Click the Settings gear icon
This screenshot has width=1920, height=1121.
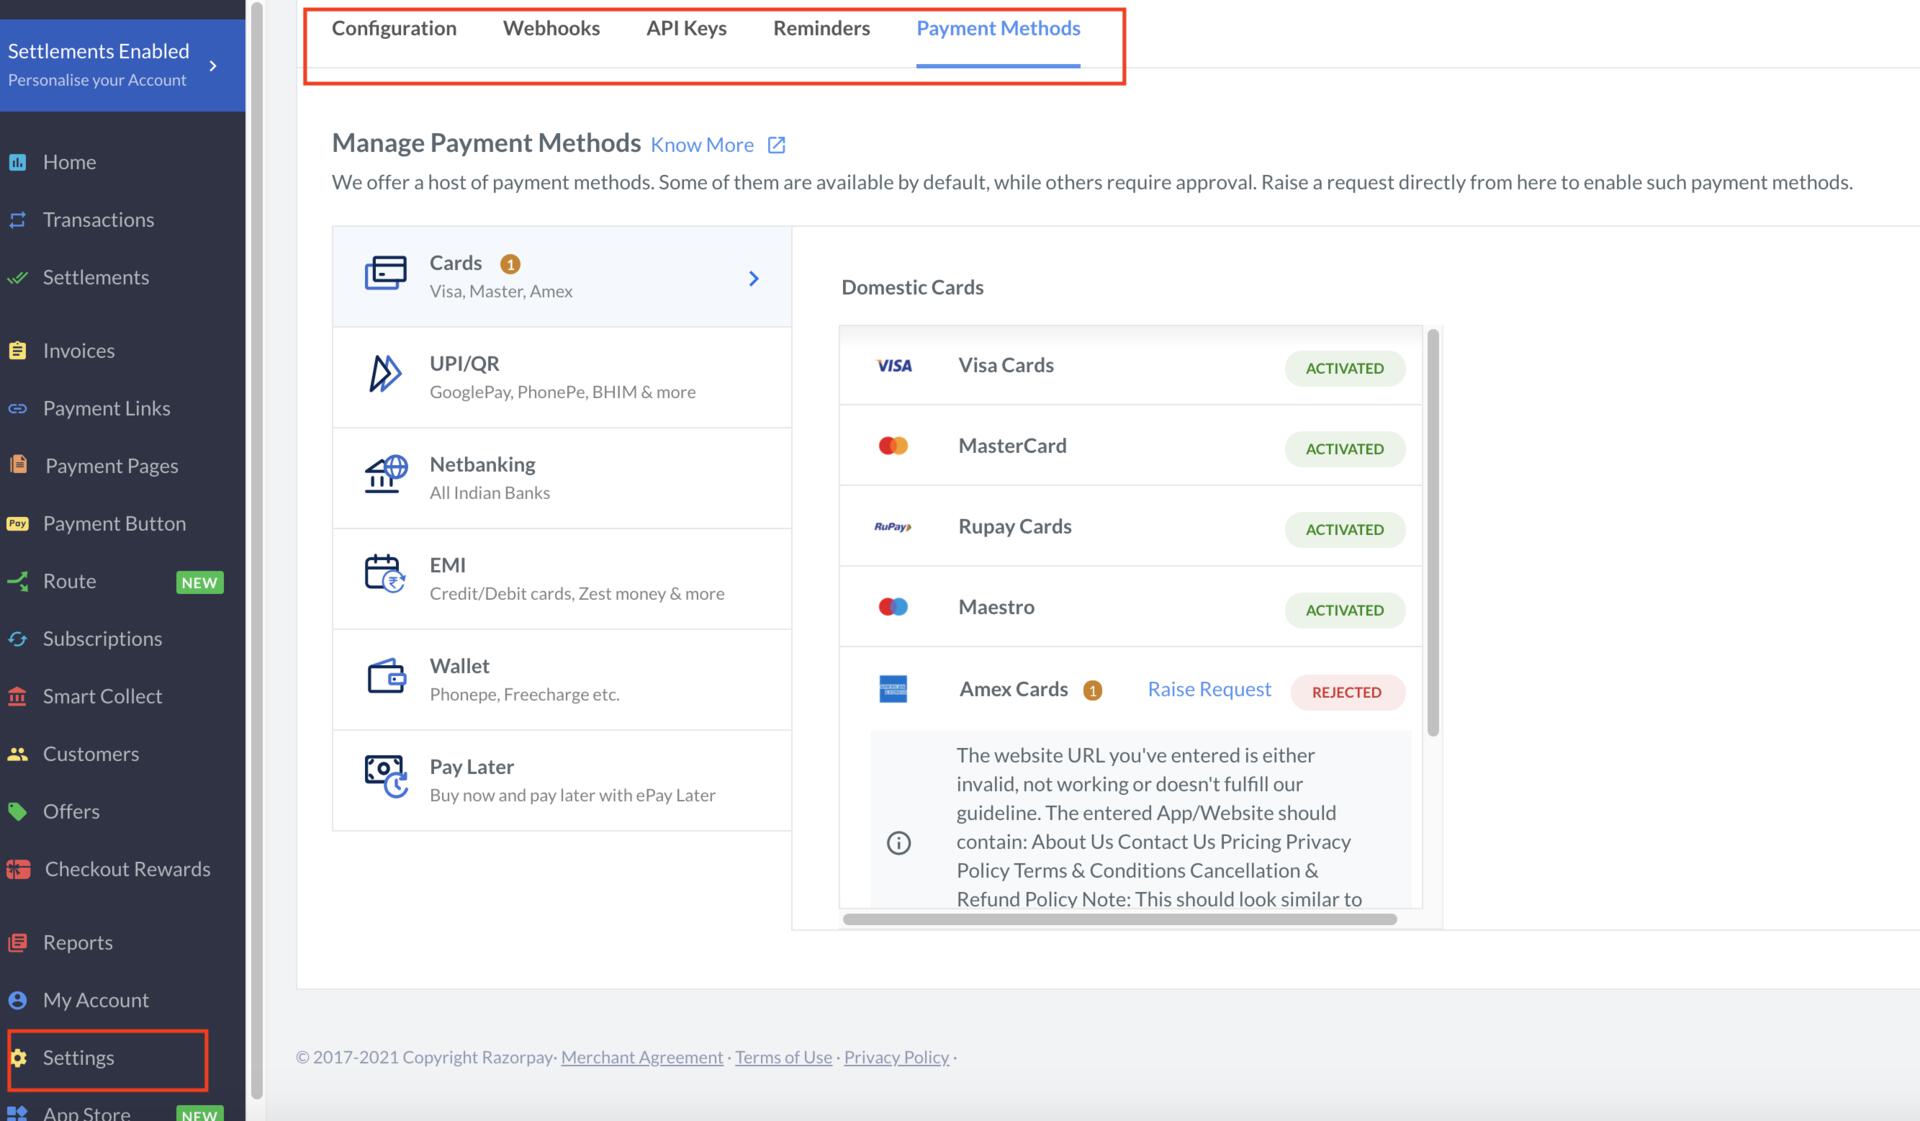[18, 1058]
